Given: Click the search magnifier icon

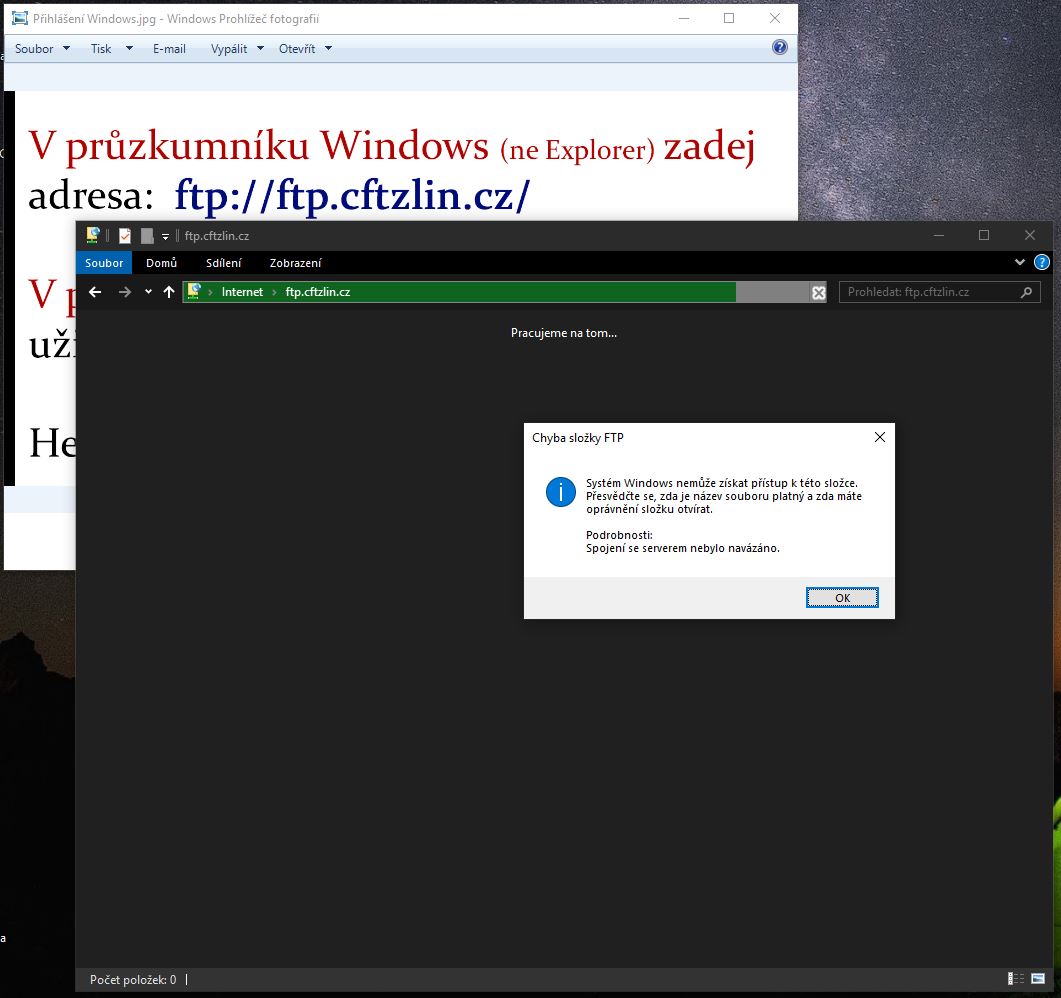Looking at the screenshot, I should 1026,292.
